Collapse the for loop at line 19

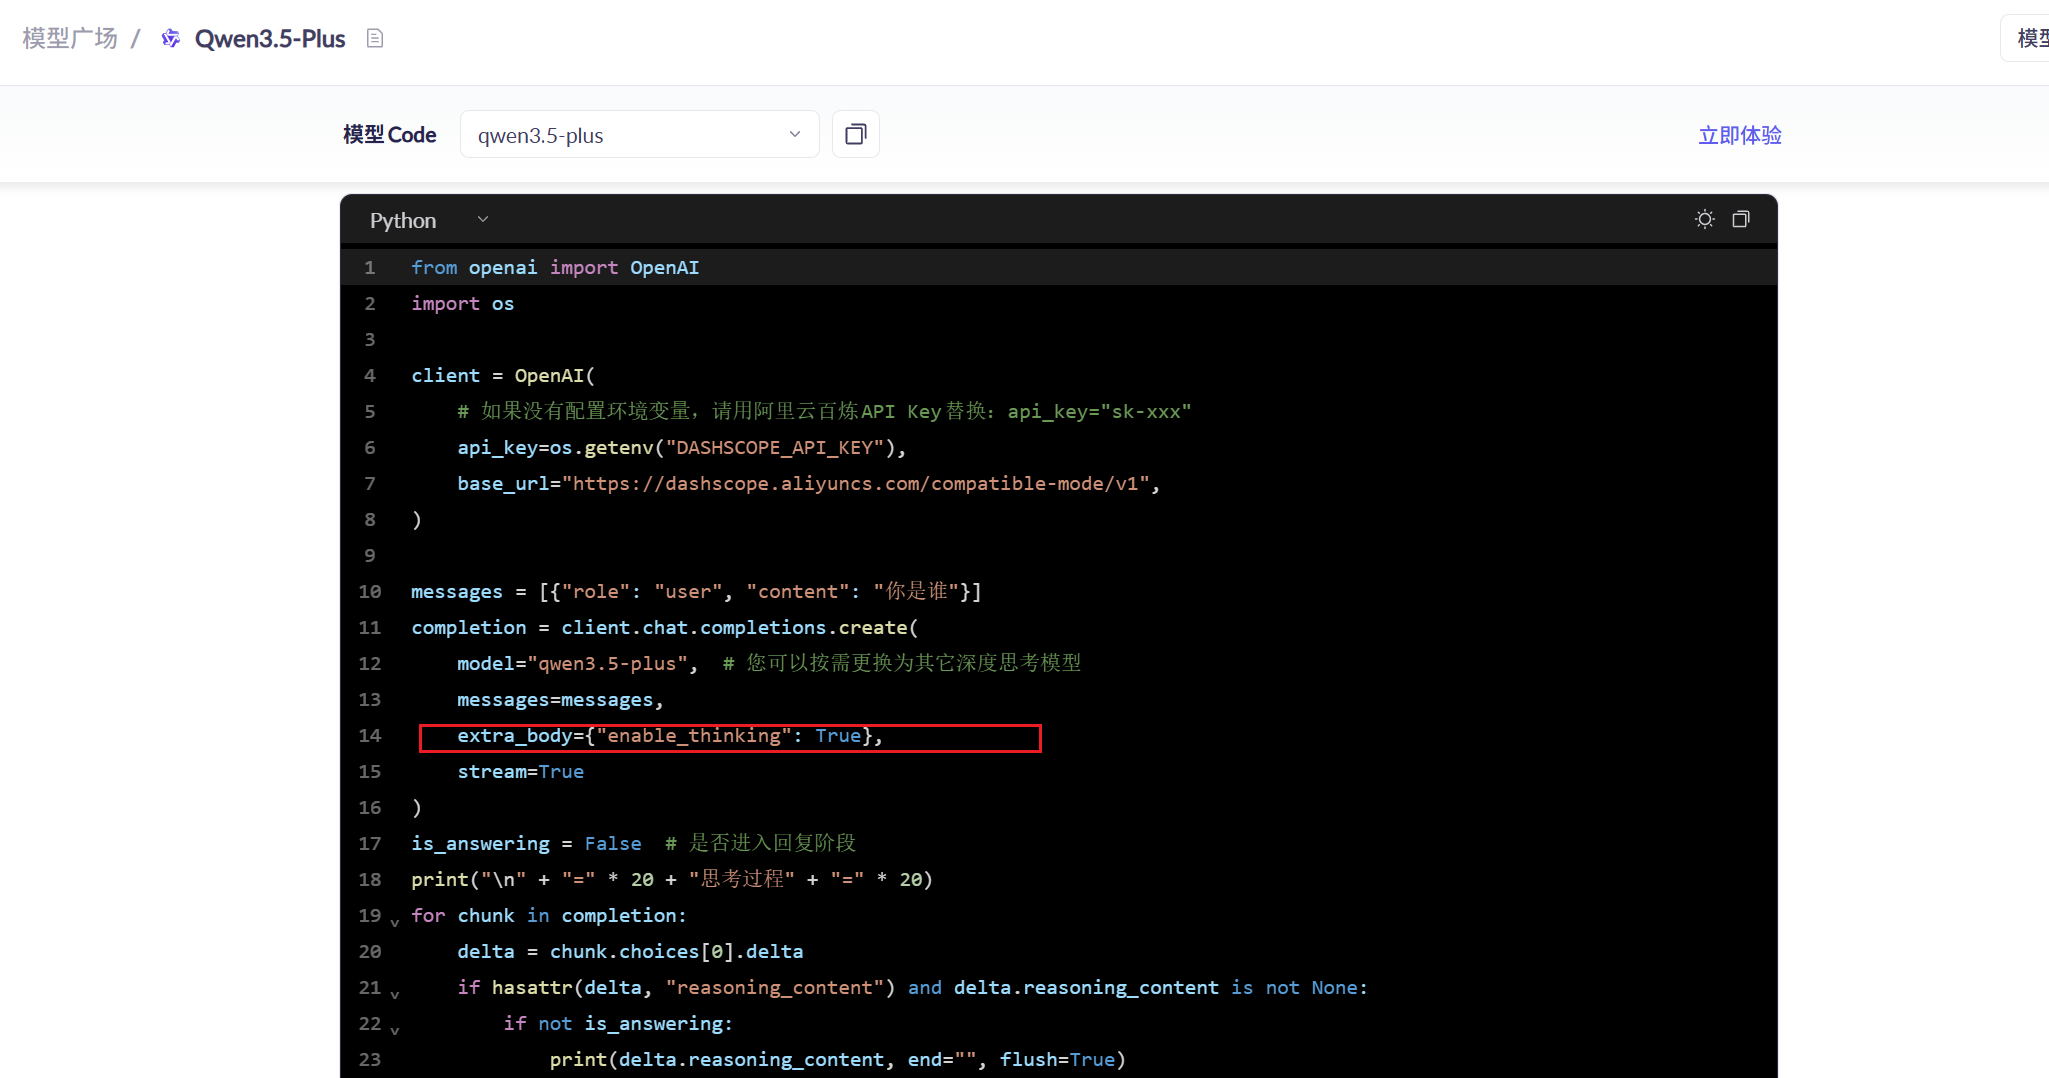(395, 922)
